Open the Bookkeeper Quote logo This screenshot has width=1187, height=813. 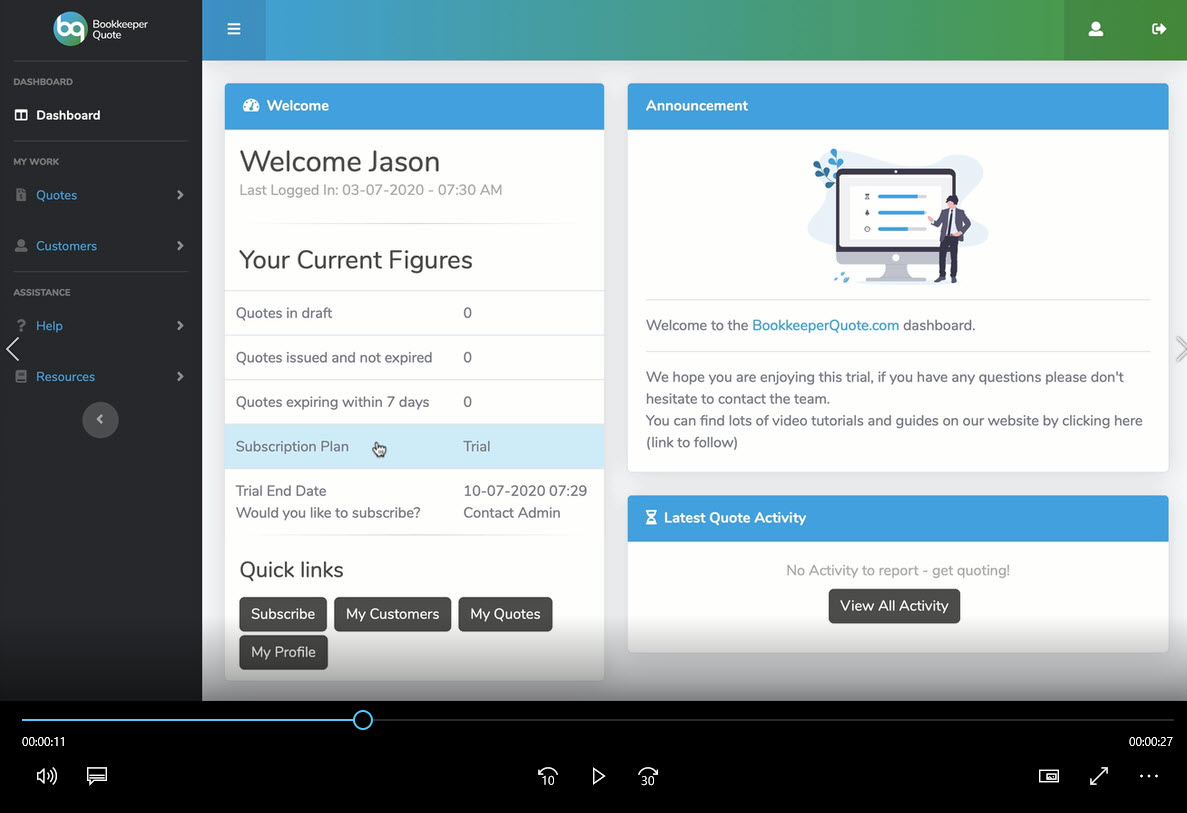(99, 27)
